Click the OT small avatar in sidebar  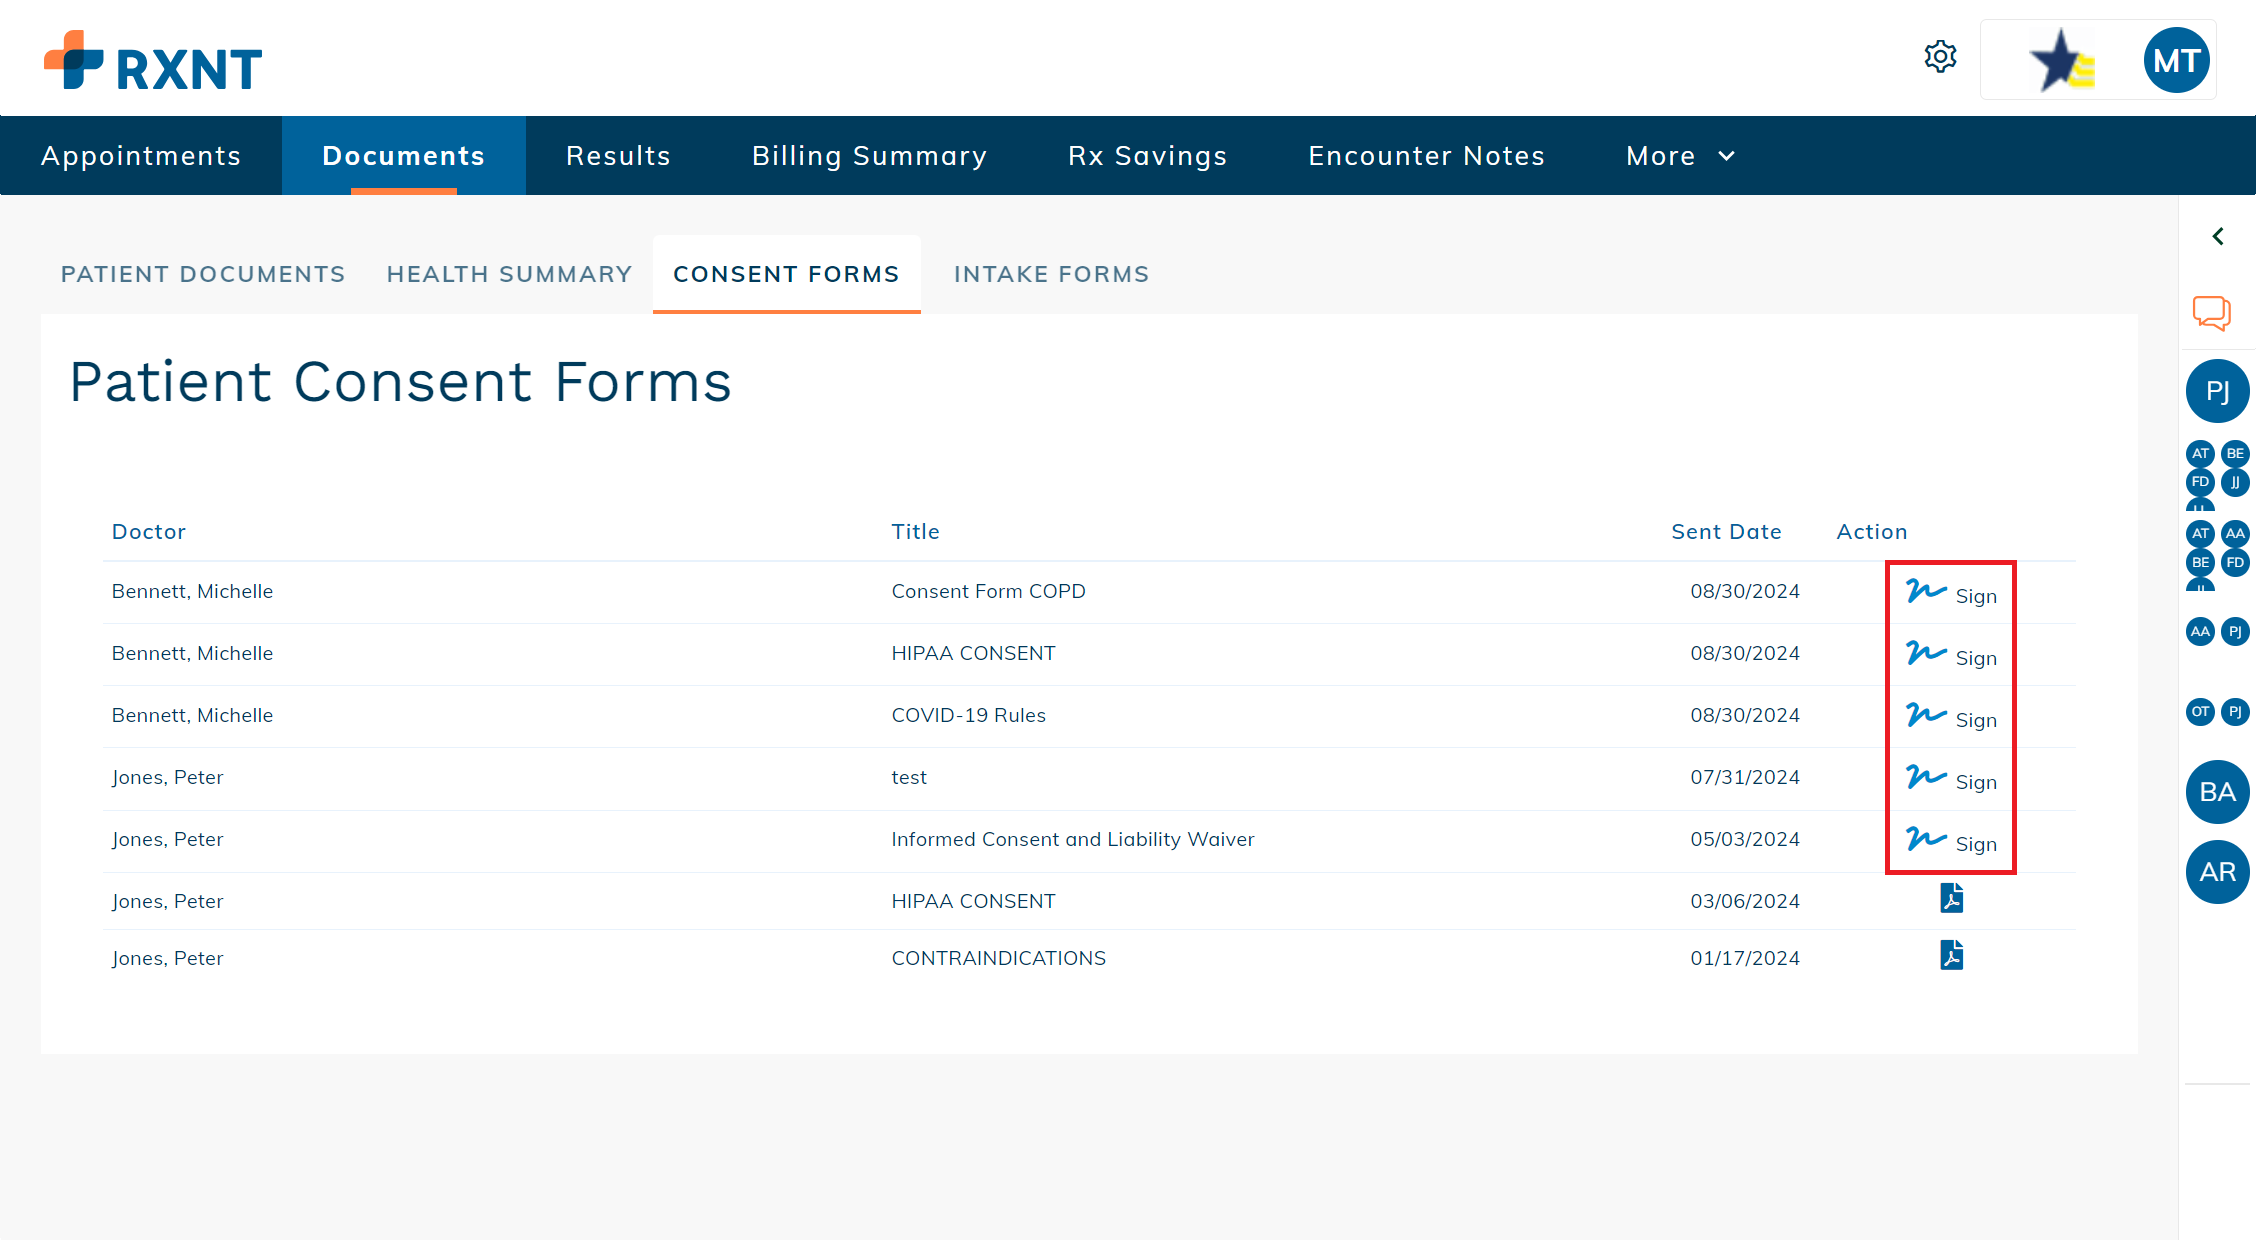2200,712
